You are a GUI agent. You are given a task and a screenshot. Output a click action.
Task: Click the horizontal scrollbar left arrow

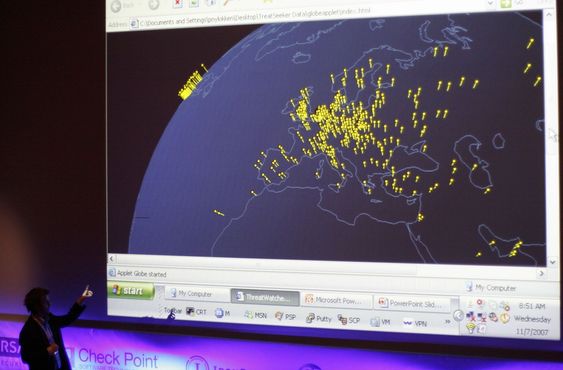point(112,259)
